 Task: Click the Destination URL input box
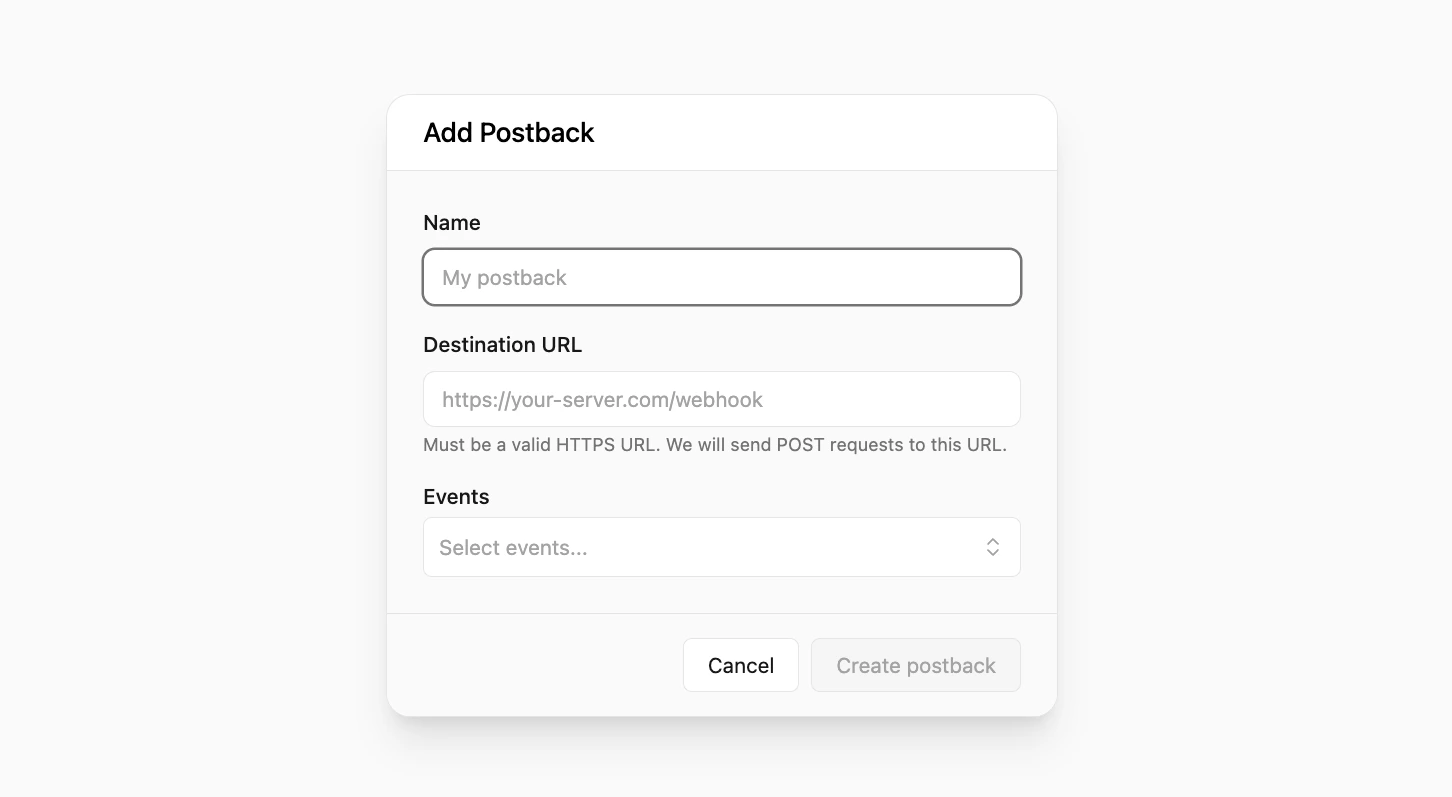[x=721, y=399]
